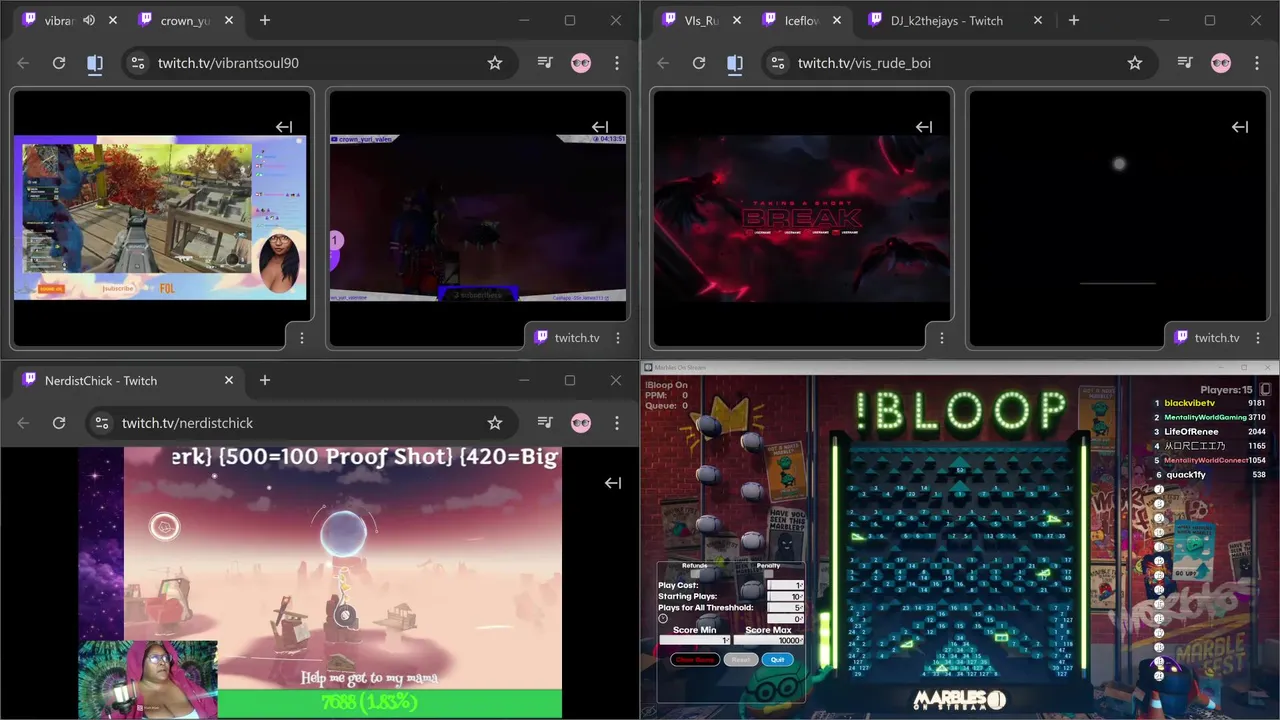Click the Play Cost value field
The width and height of the screenshot is (1280, 720).
tap(785, 585)
